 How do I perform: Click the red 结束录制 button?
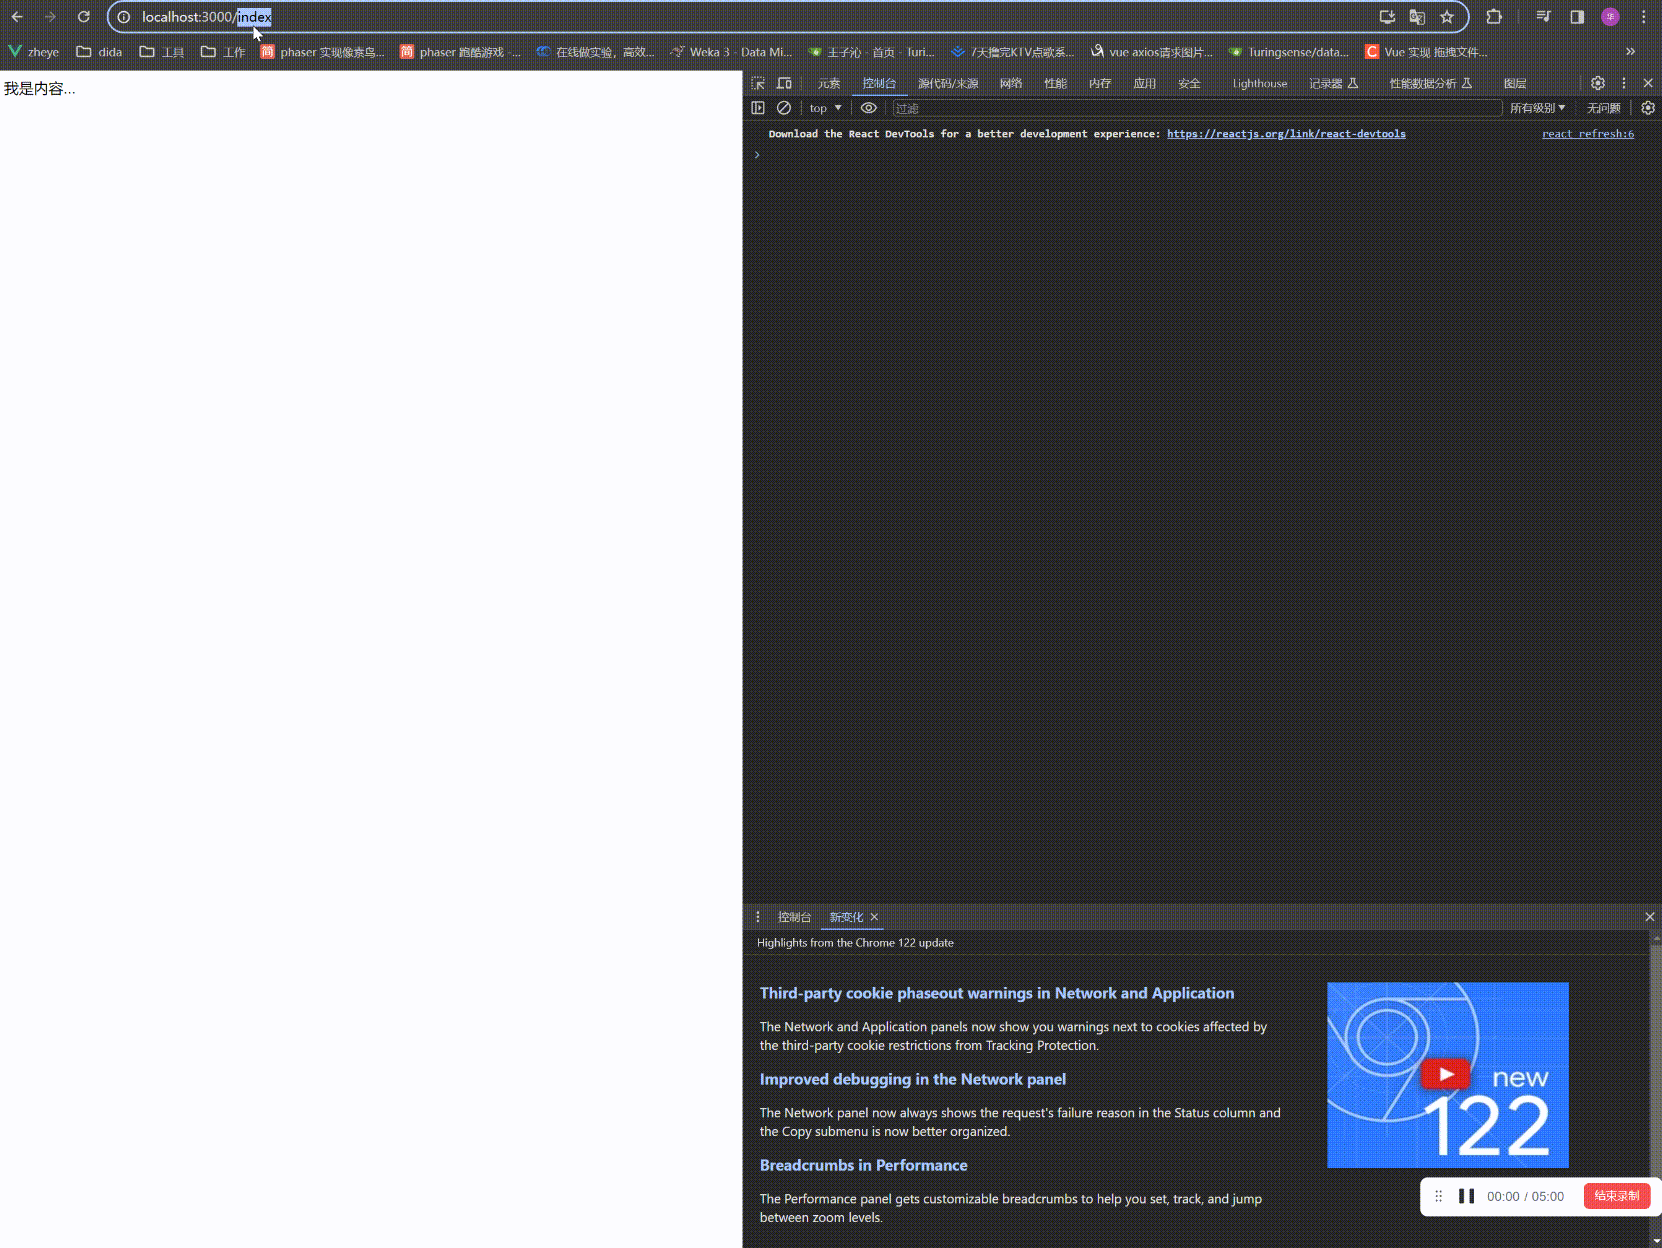pos(1616,1196)
